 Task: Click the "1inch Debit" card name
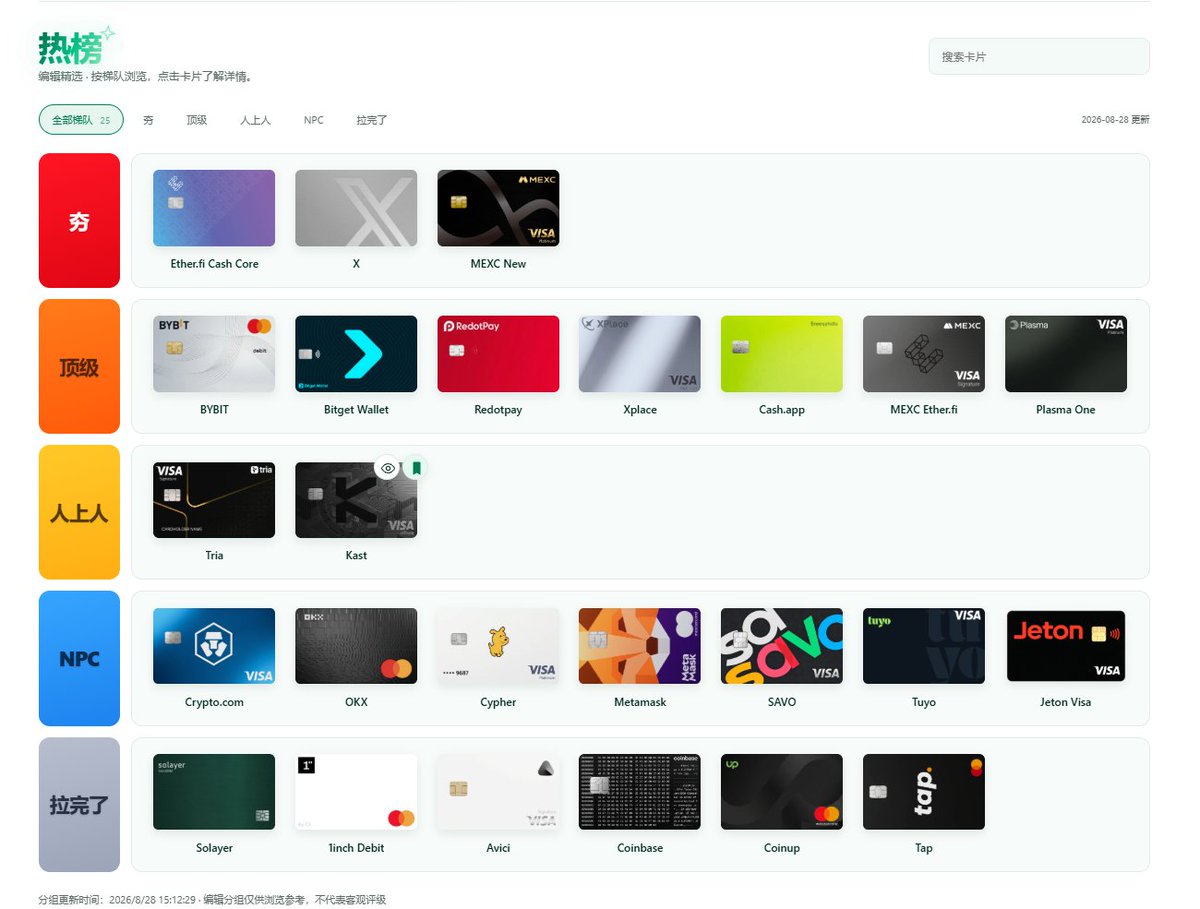[x=356, y=848]
